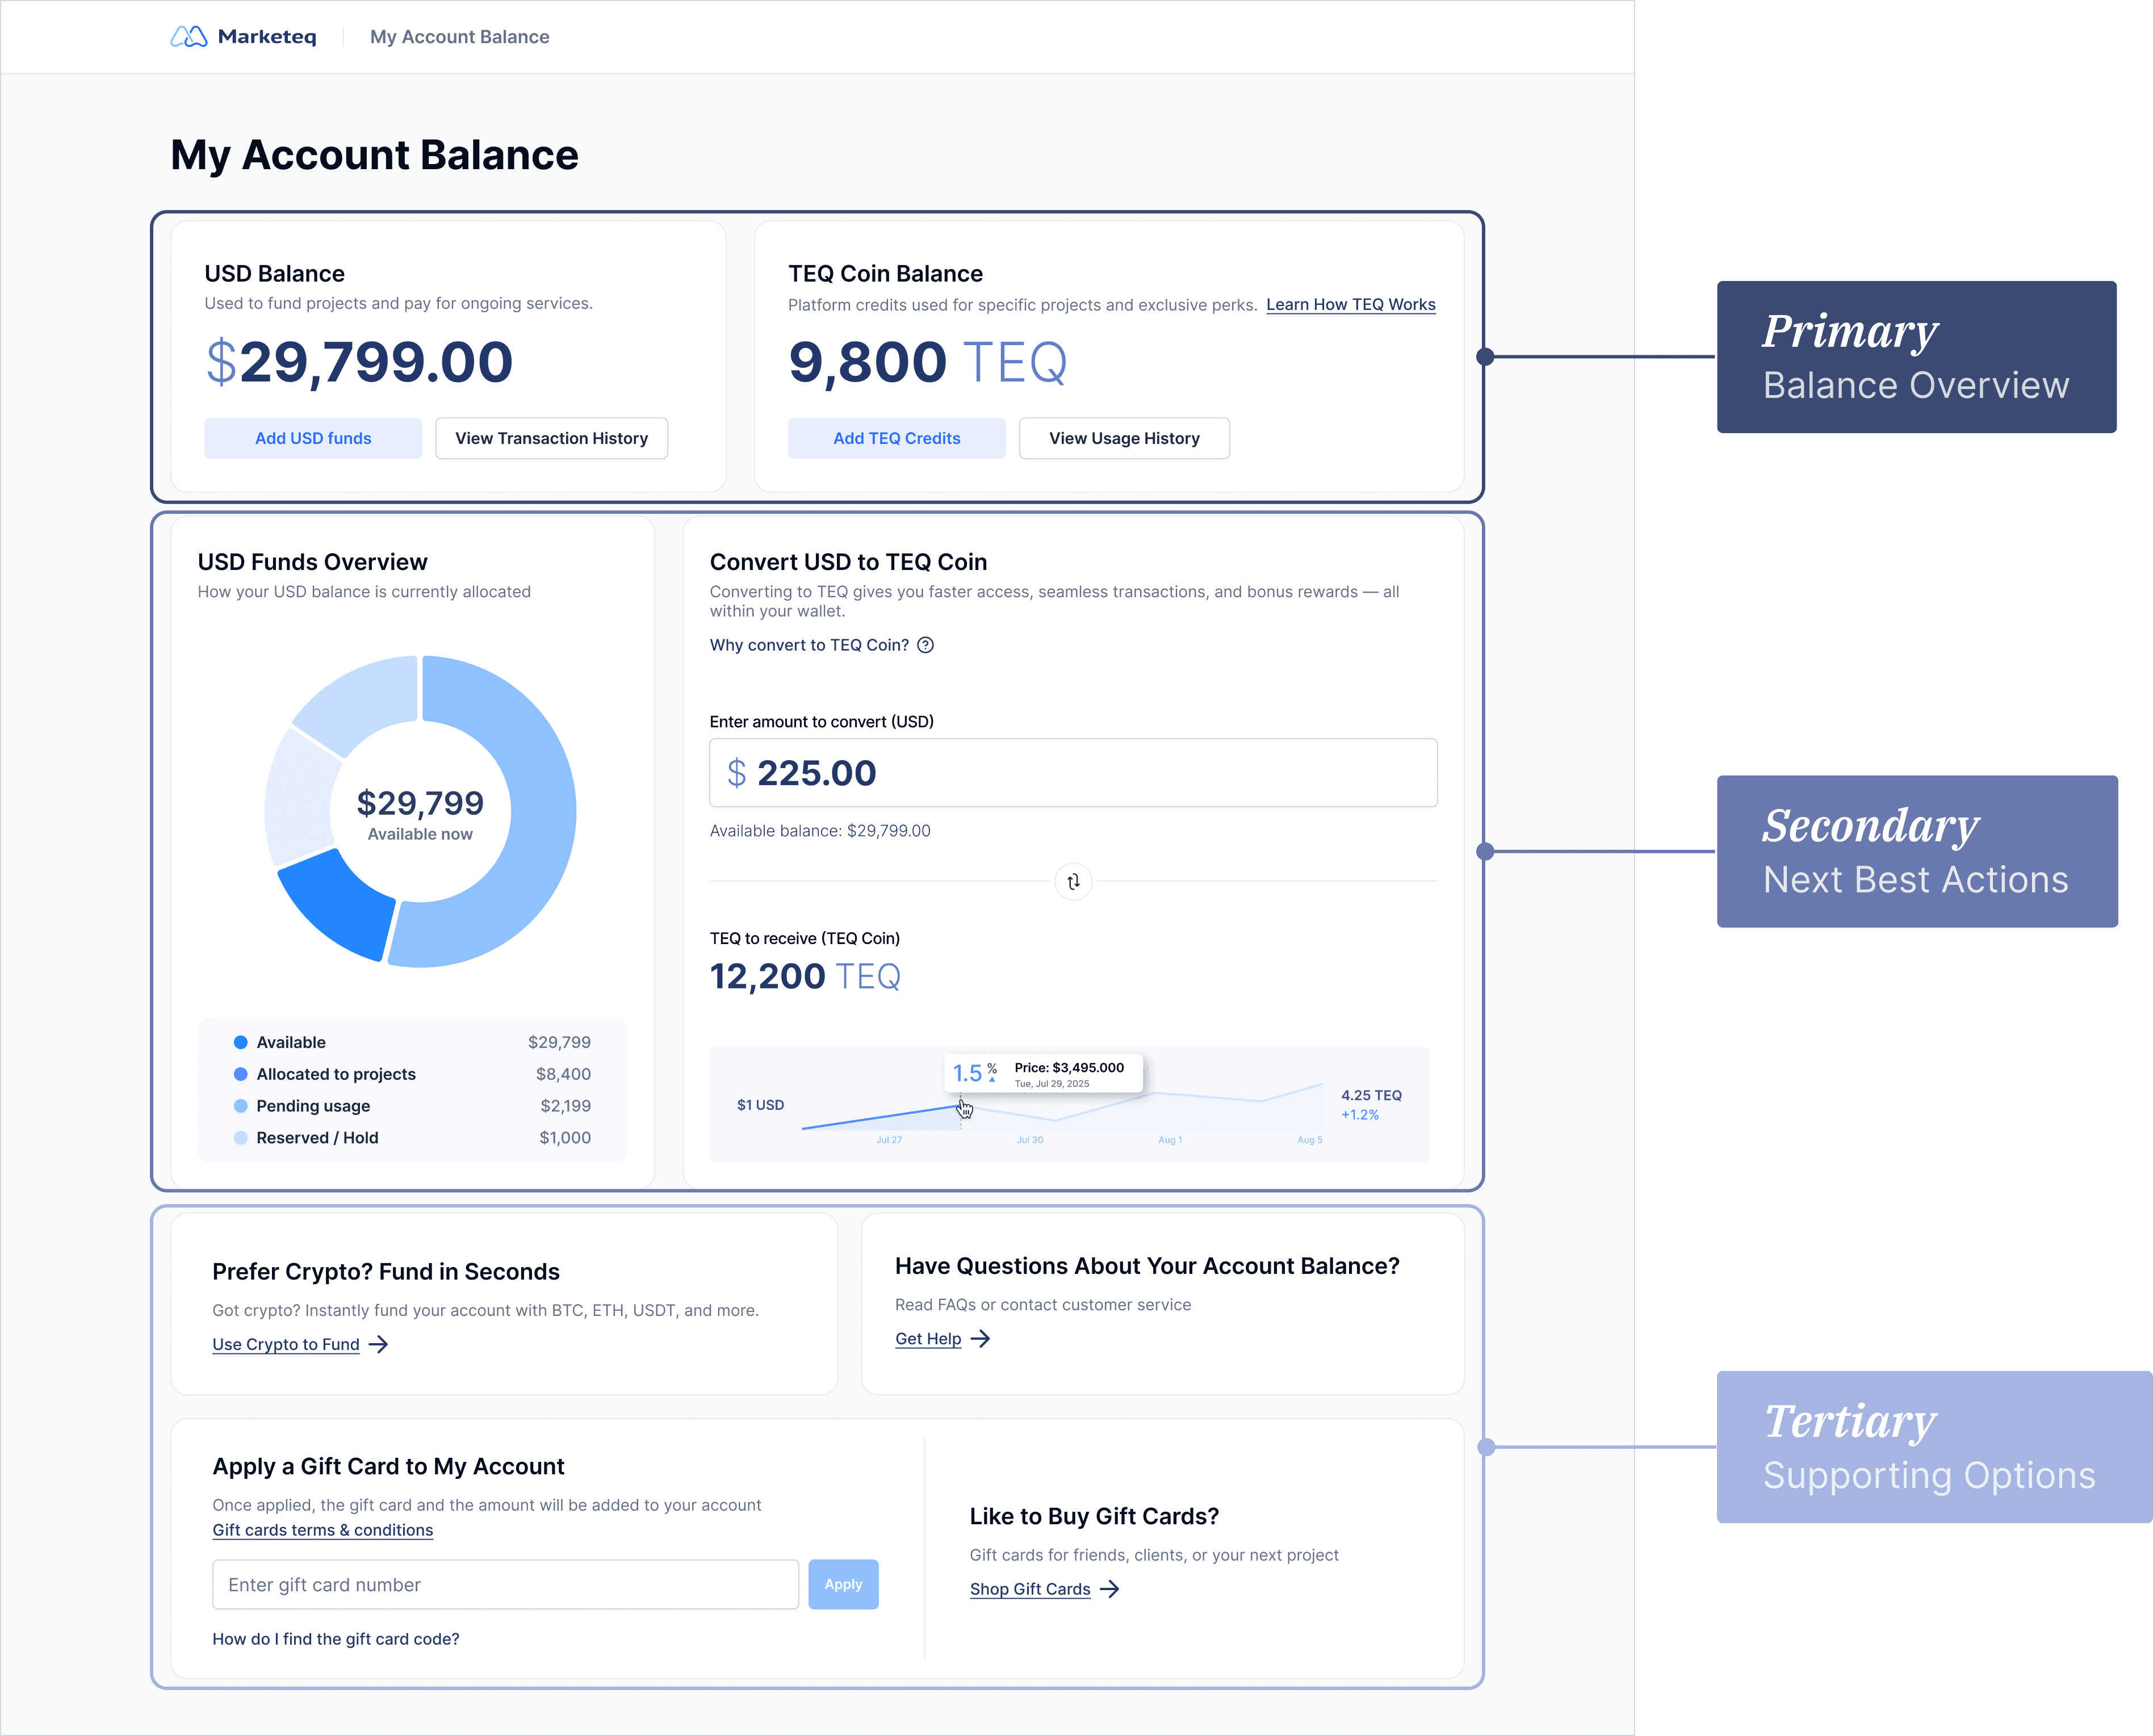Open Gift cards terms & conditions link
2153x1736 pixels.
click(322, 1531)
